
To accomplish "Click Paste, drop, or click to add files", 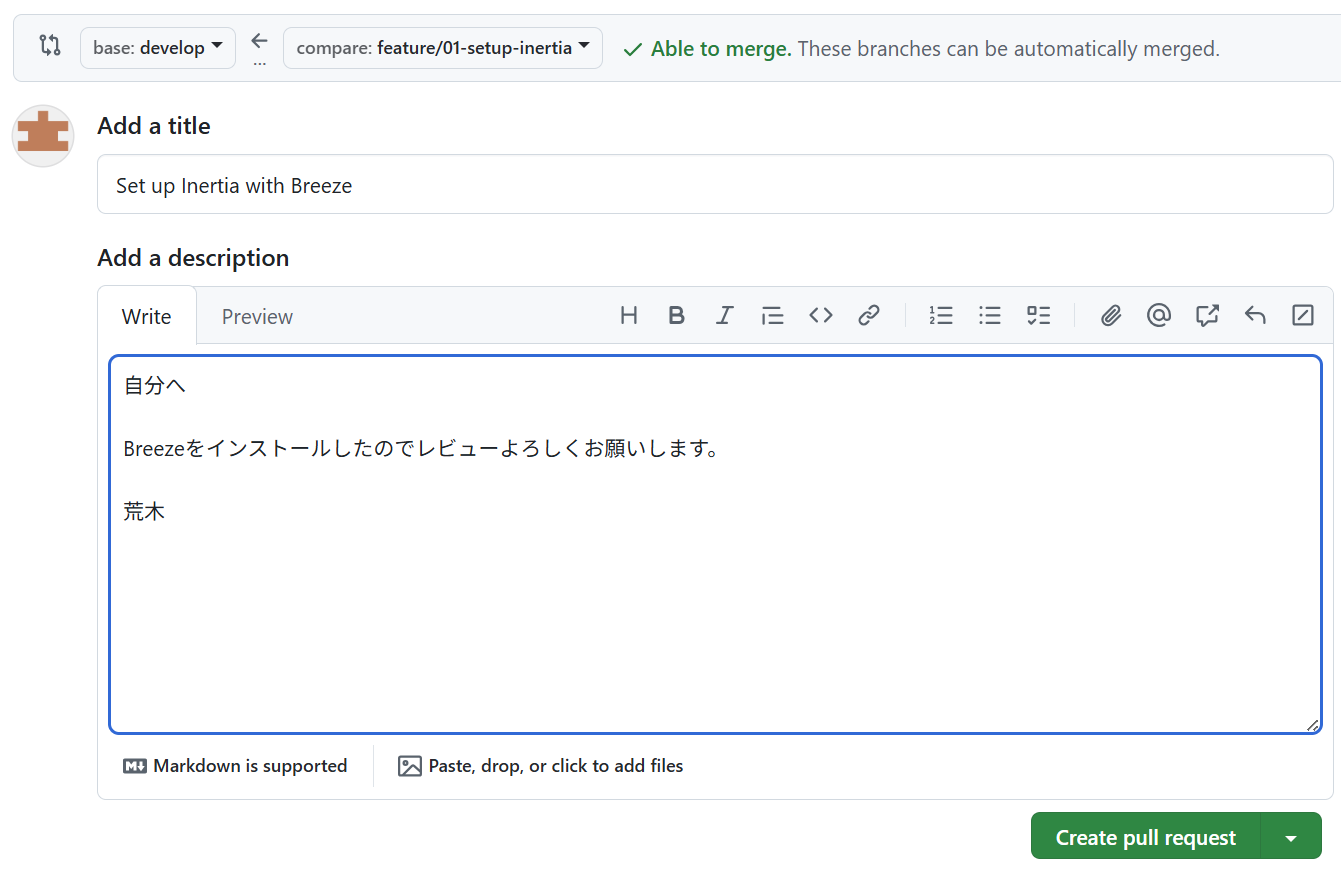I will coord(541,766).
